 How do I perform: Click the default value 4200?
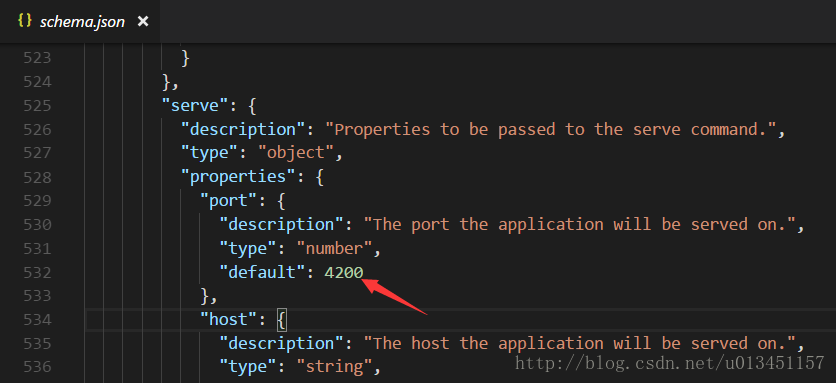[344, 273]
